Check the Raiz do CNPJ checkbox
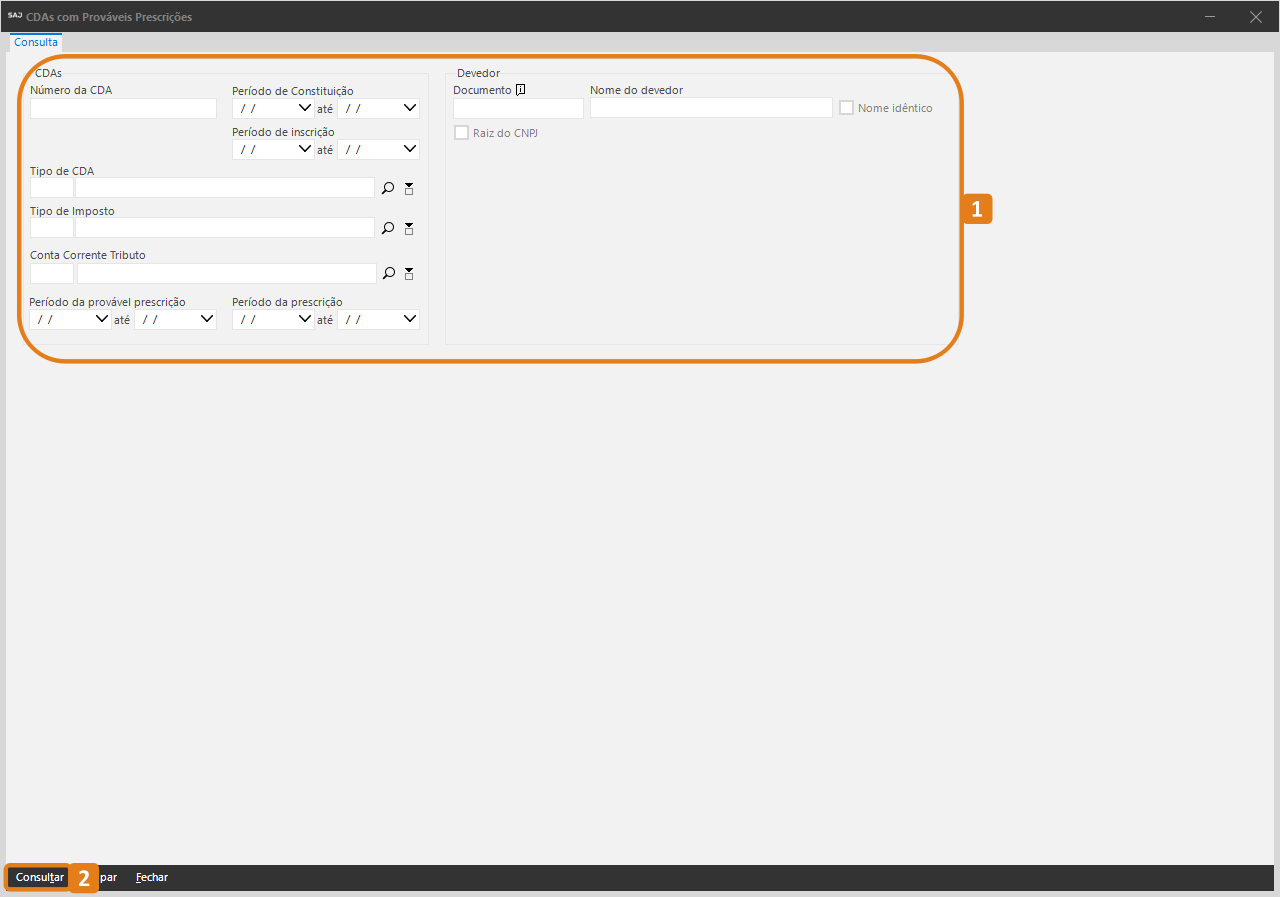 click(x=461, y=132)
